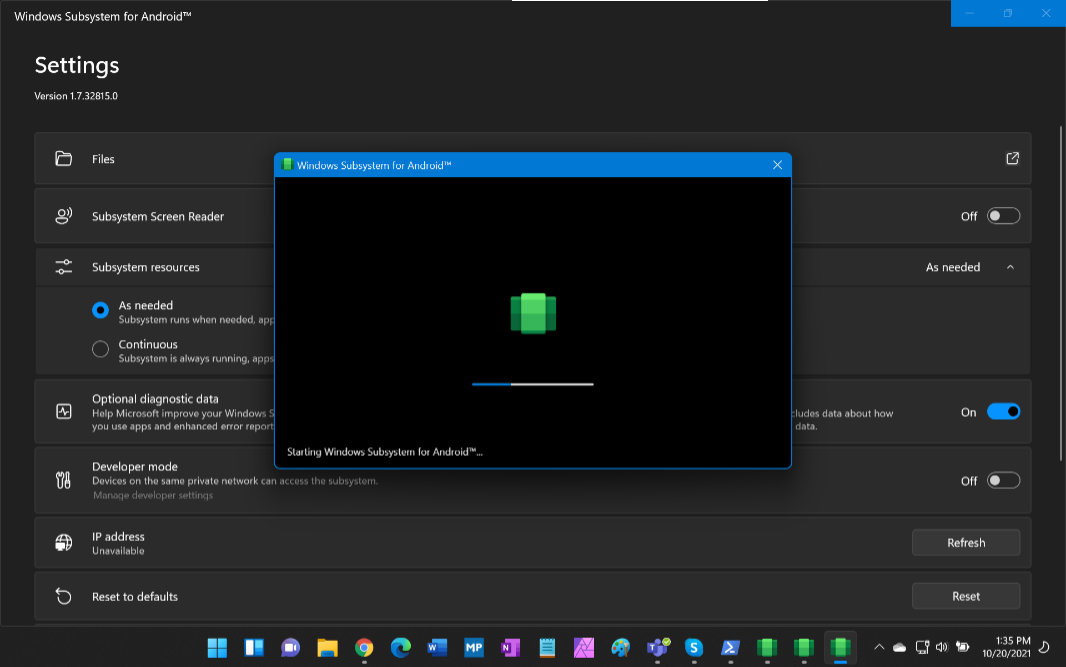Click the startup progress bar
The image size is (1066, 667).
click(532, 384)
